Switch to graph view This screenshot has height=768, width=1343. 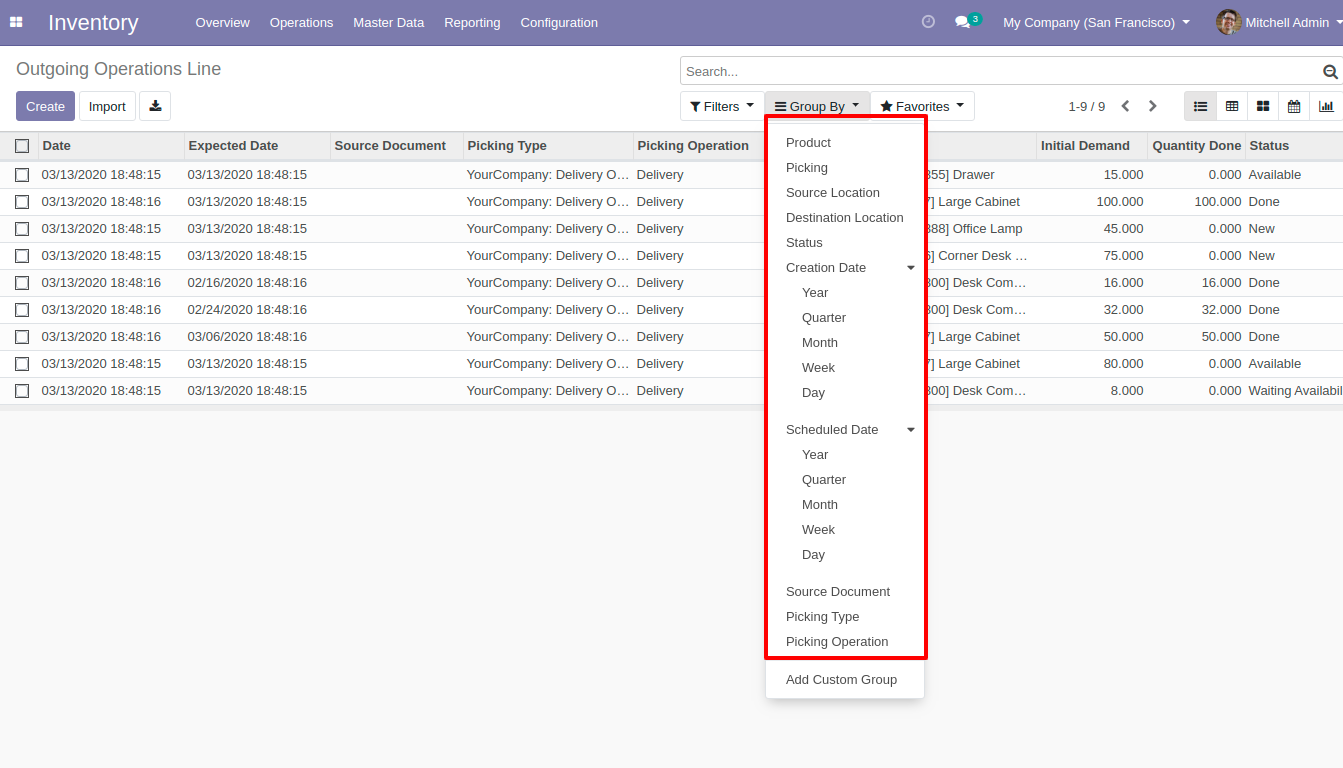(1326, 106)
